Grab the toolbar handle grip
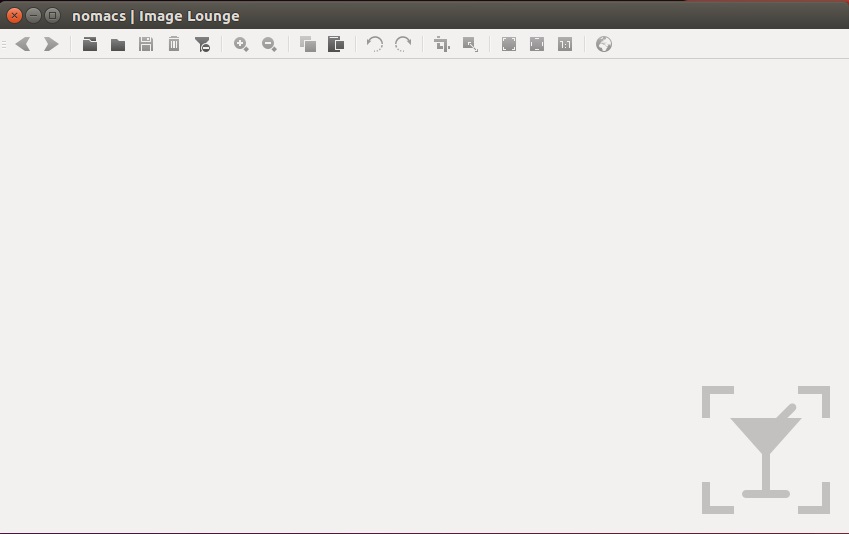Screen dimensions: 849x534 [4, 44]
